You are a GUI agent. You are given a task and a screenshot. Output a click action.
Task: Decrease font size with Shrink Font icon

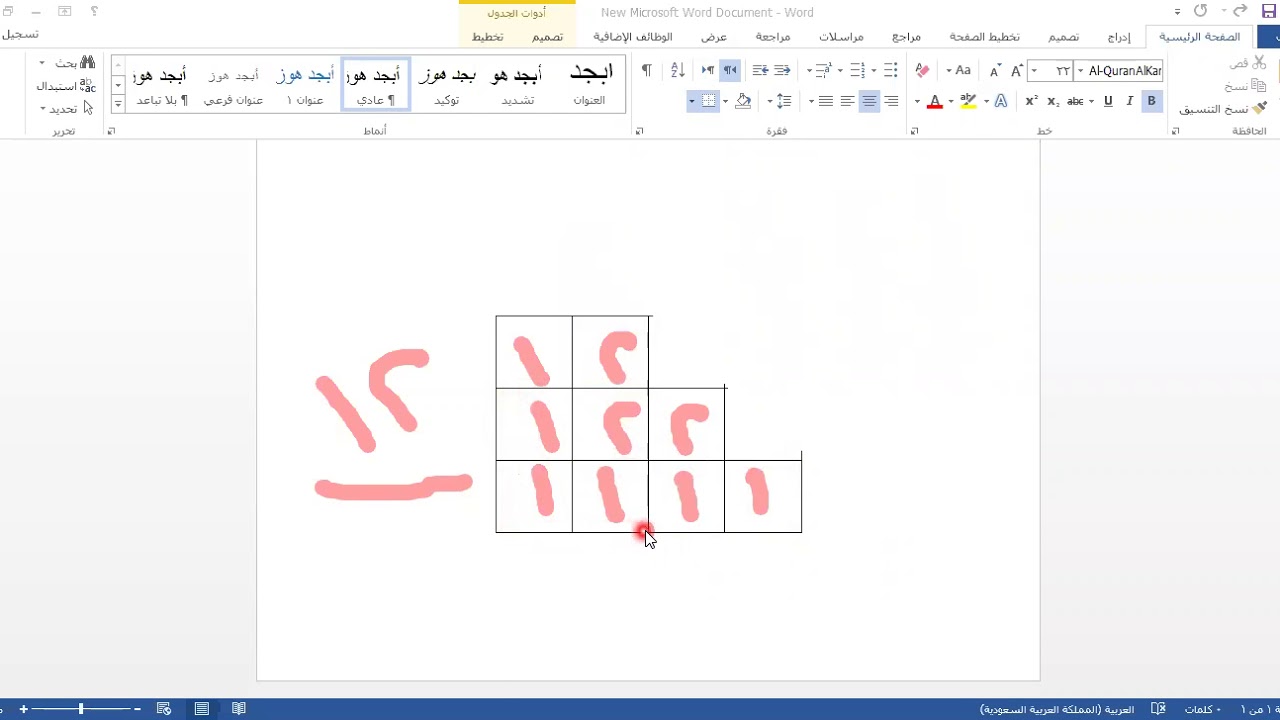995,71
